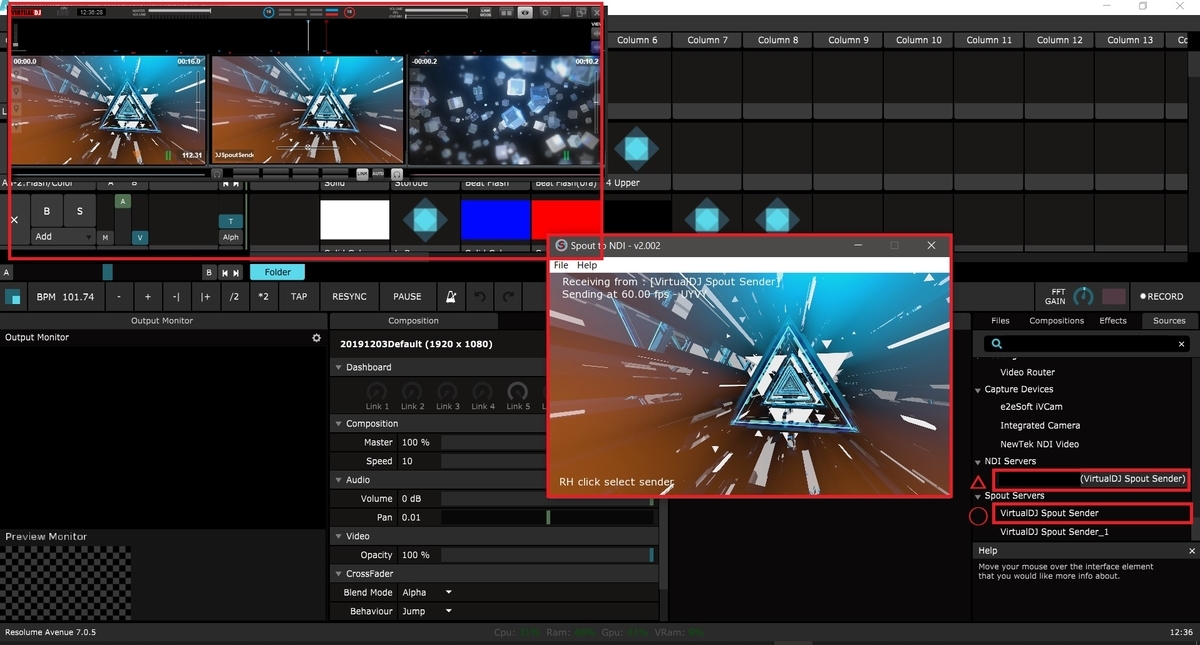Toggle the metronome icon in the transport bar
Viewport: 1200px width, 645px height.
coord(450,296)
